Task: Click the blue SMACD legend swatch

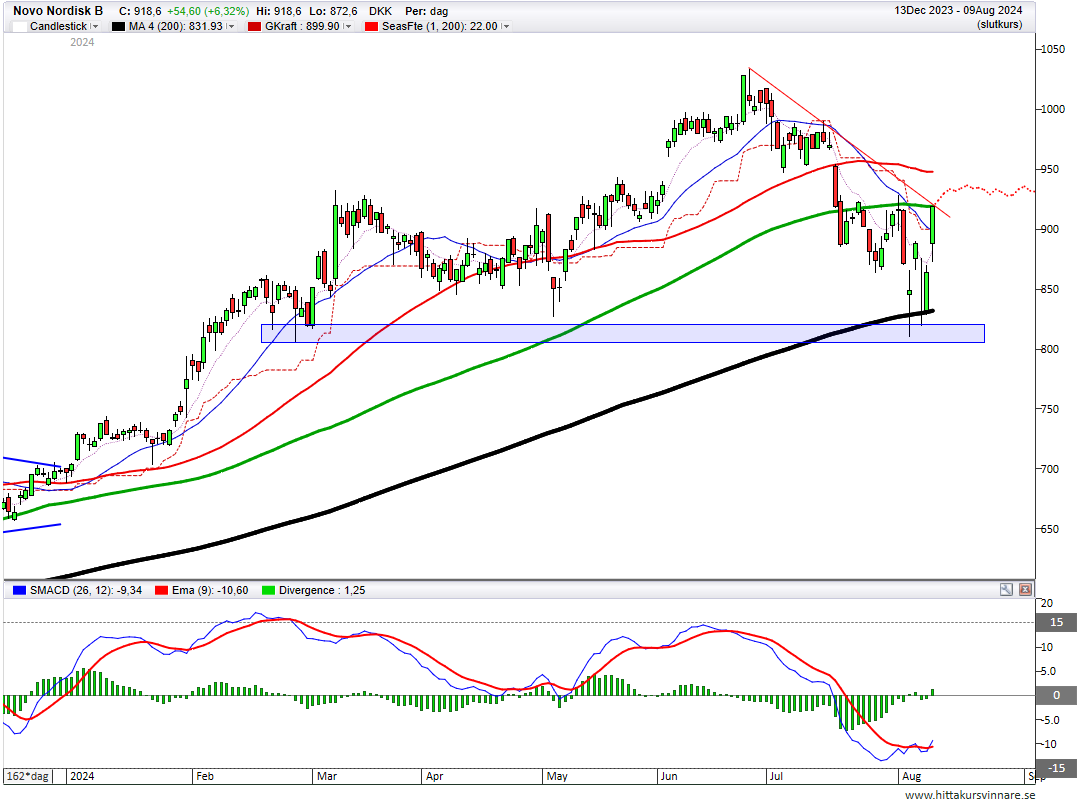Action: tap(19, 591)
